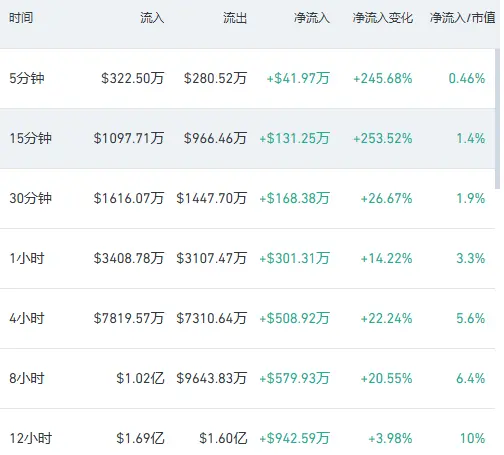
Task: Select the 4小时 row label
Action: (27, 318)
